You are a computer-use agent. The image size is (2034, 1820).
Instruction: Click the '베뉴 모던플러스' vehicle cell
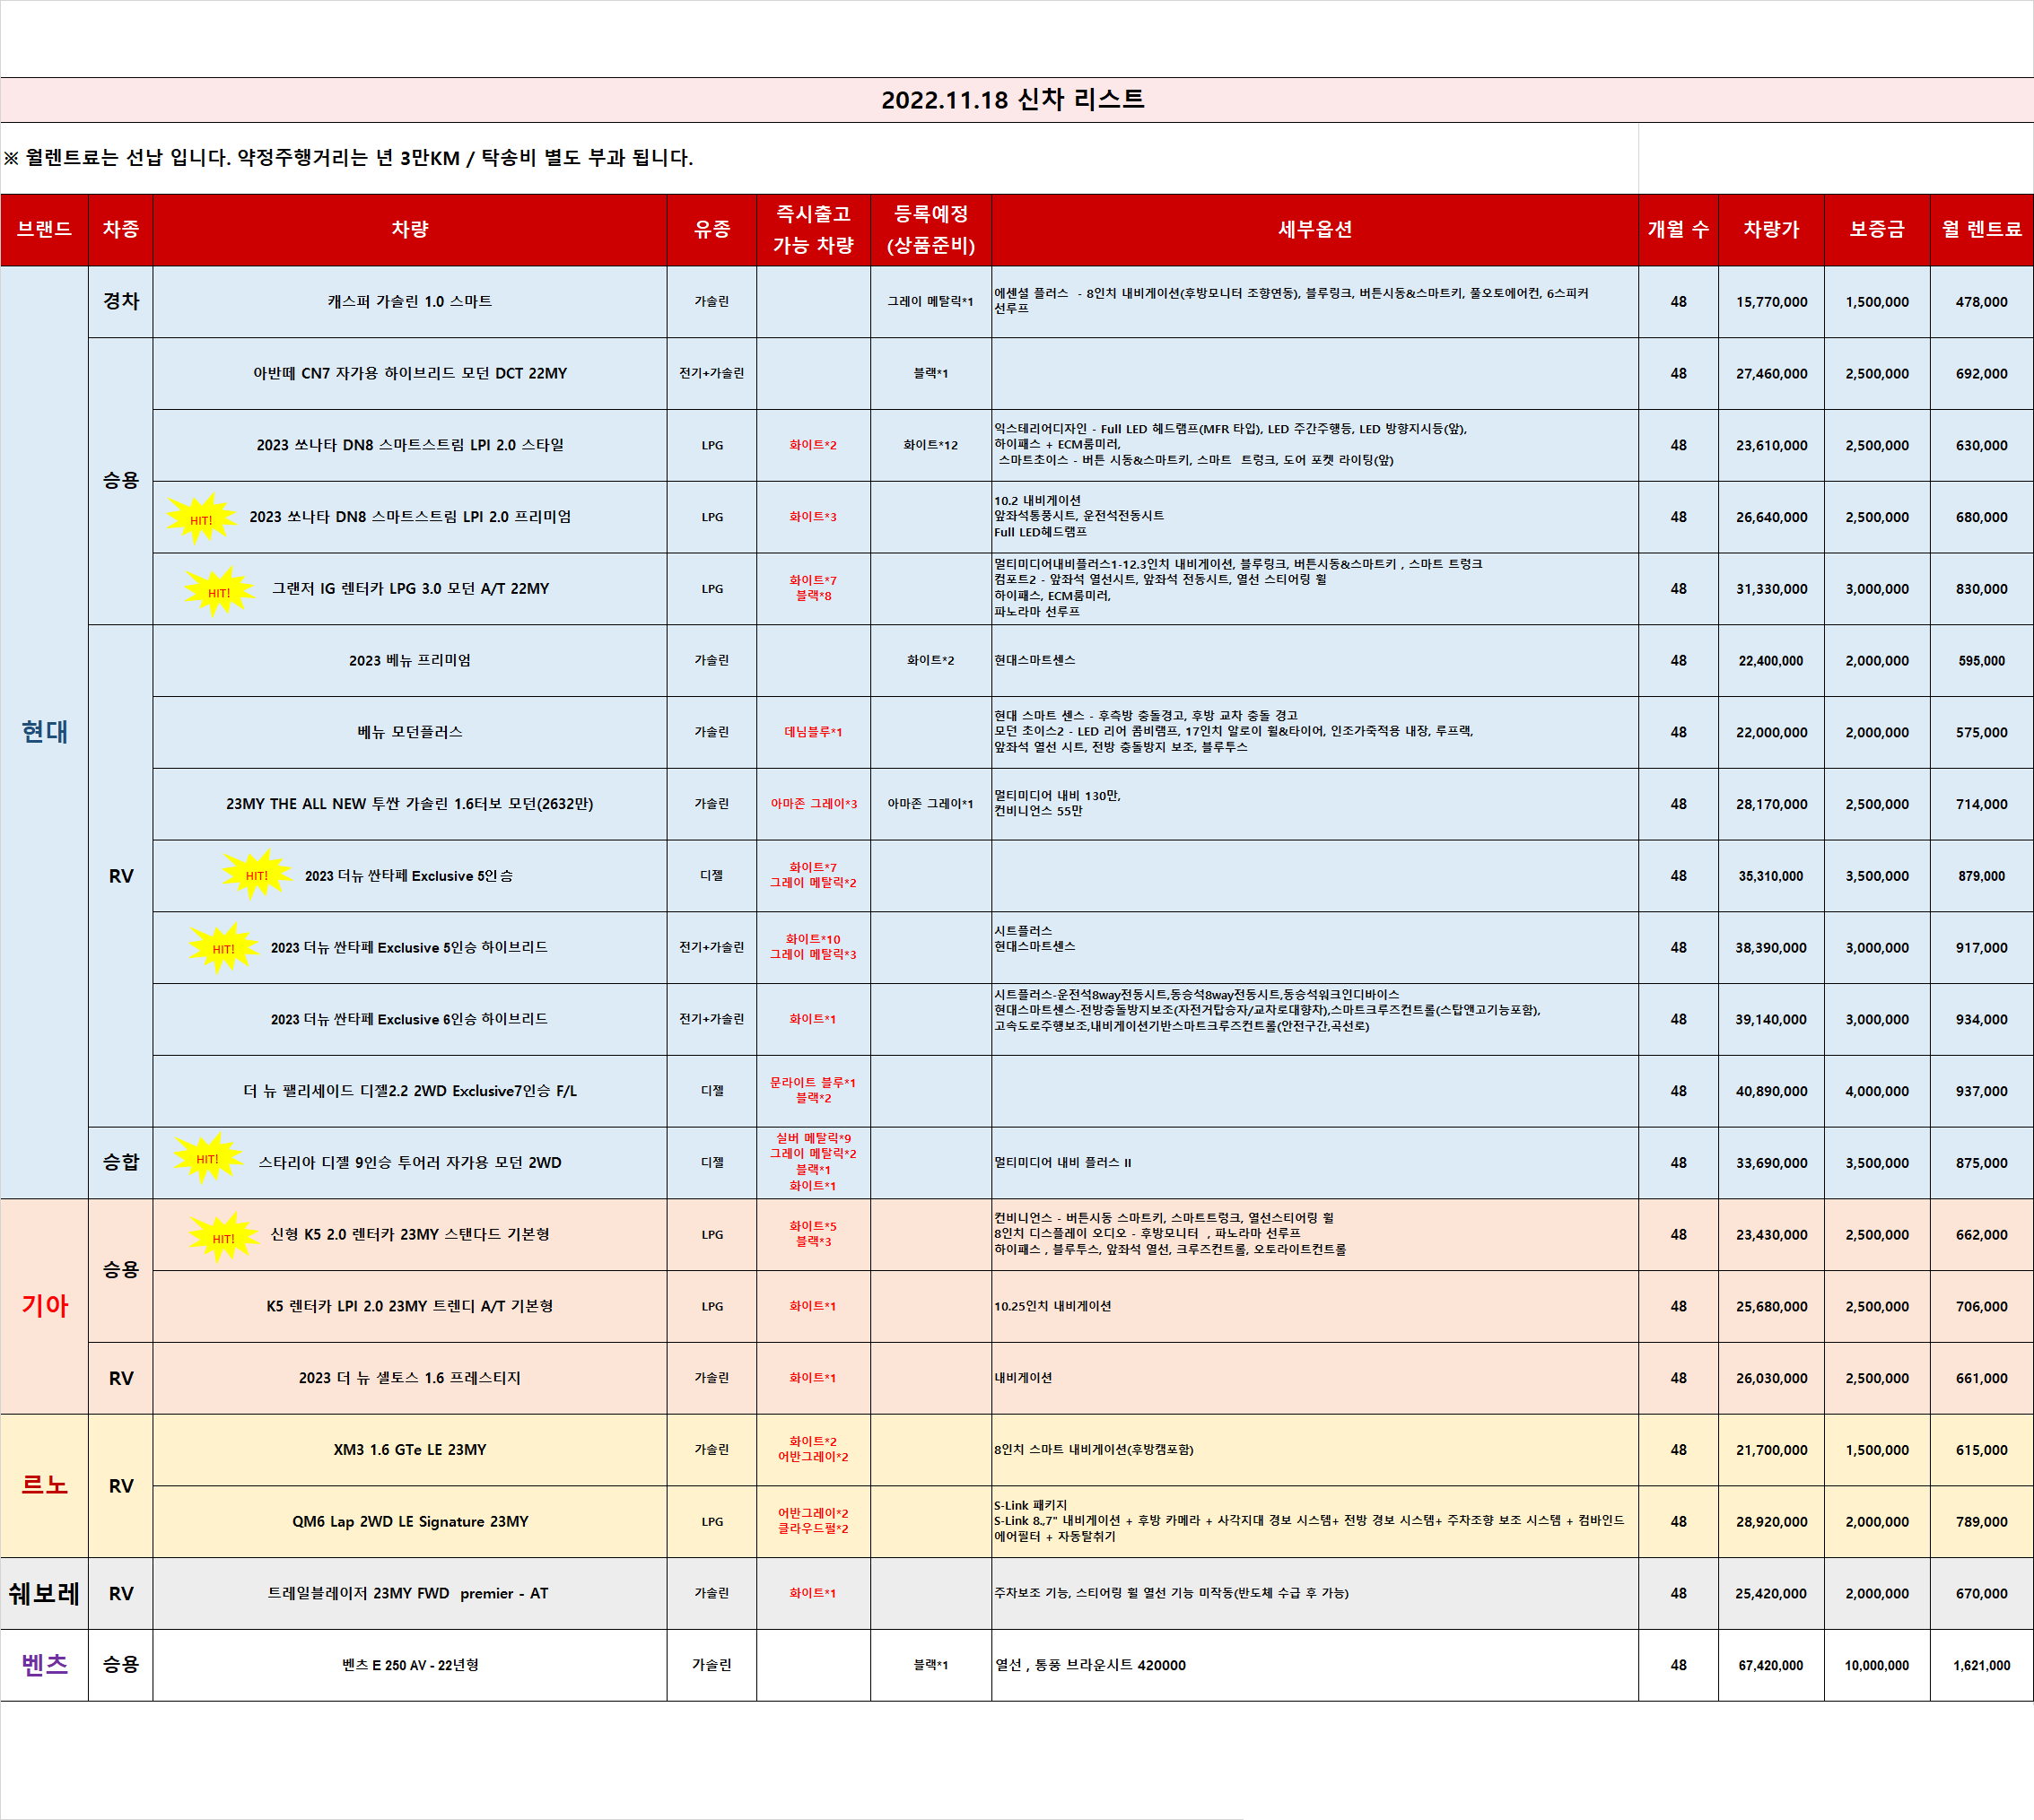(x=410, y=732)
